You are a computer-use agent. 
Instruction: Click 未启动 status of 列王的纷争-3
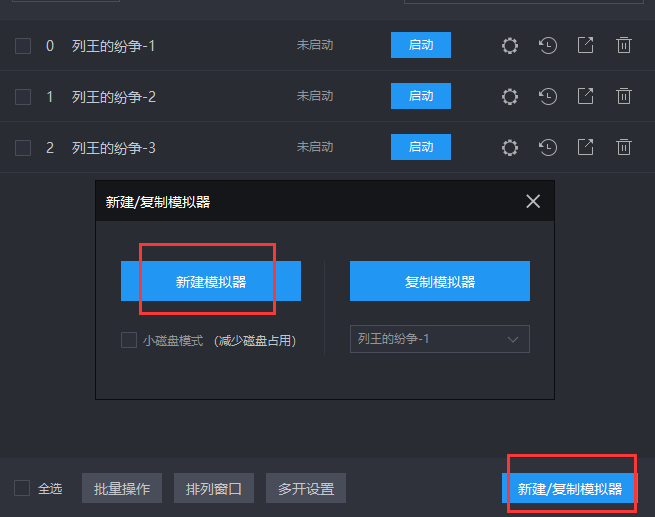click(315, 147)
